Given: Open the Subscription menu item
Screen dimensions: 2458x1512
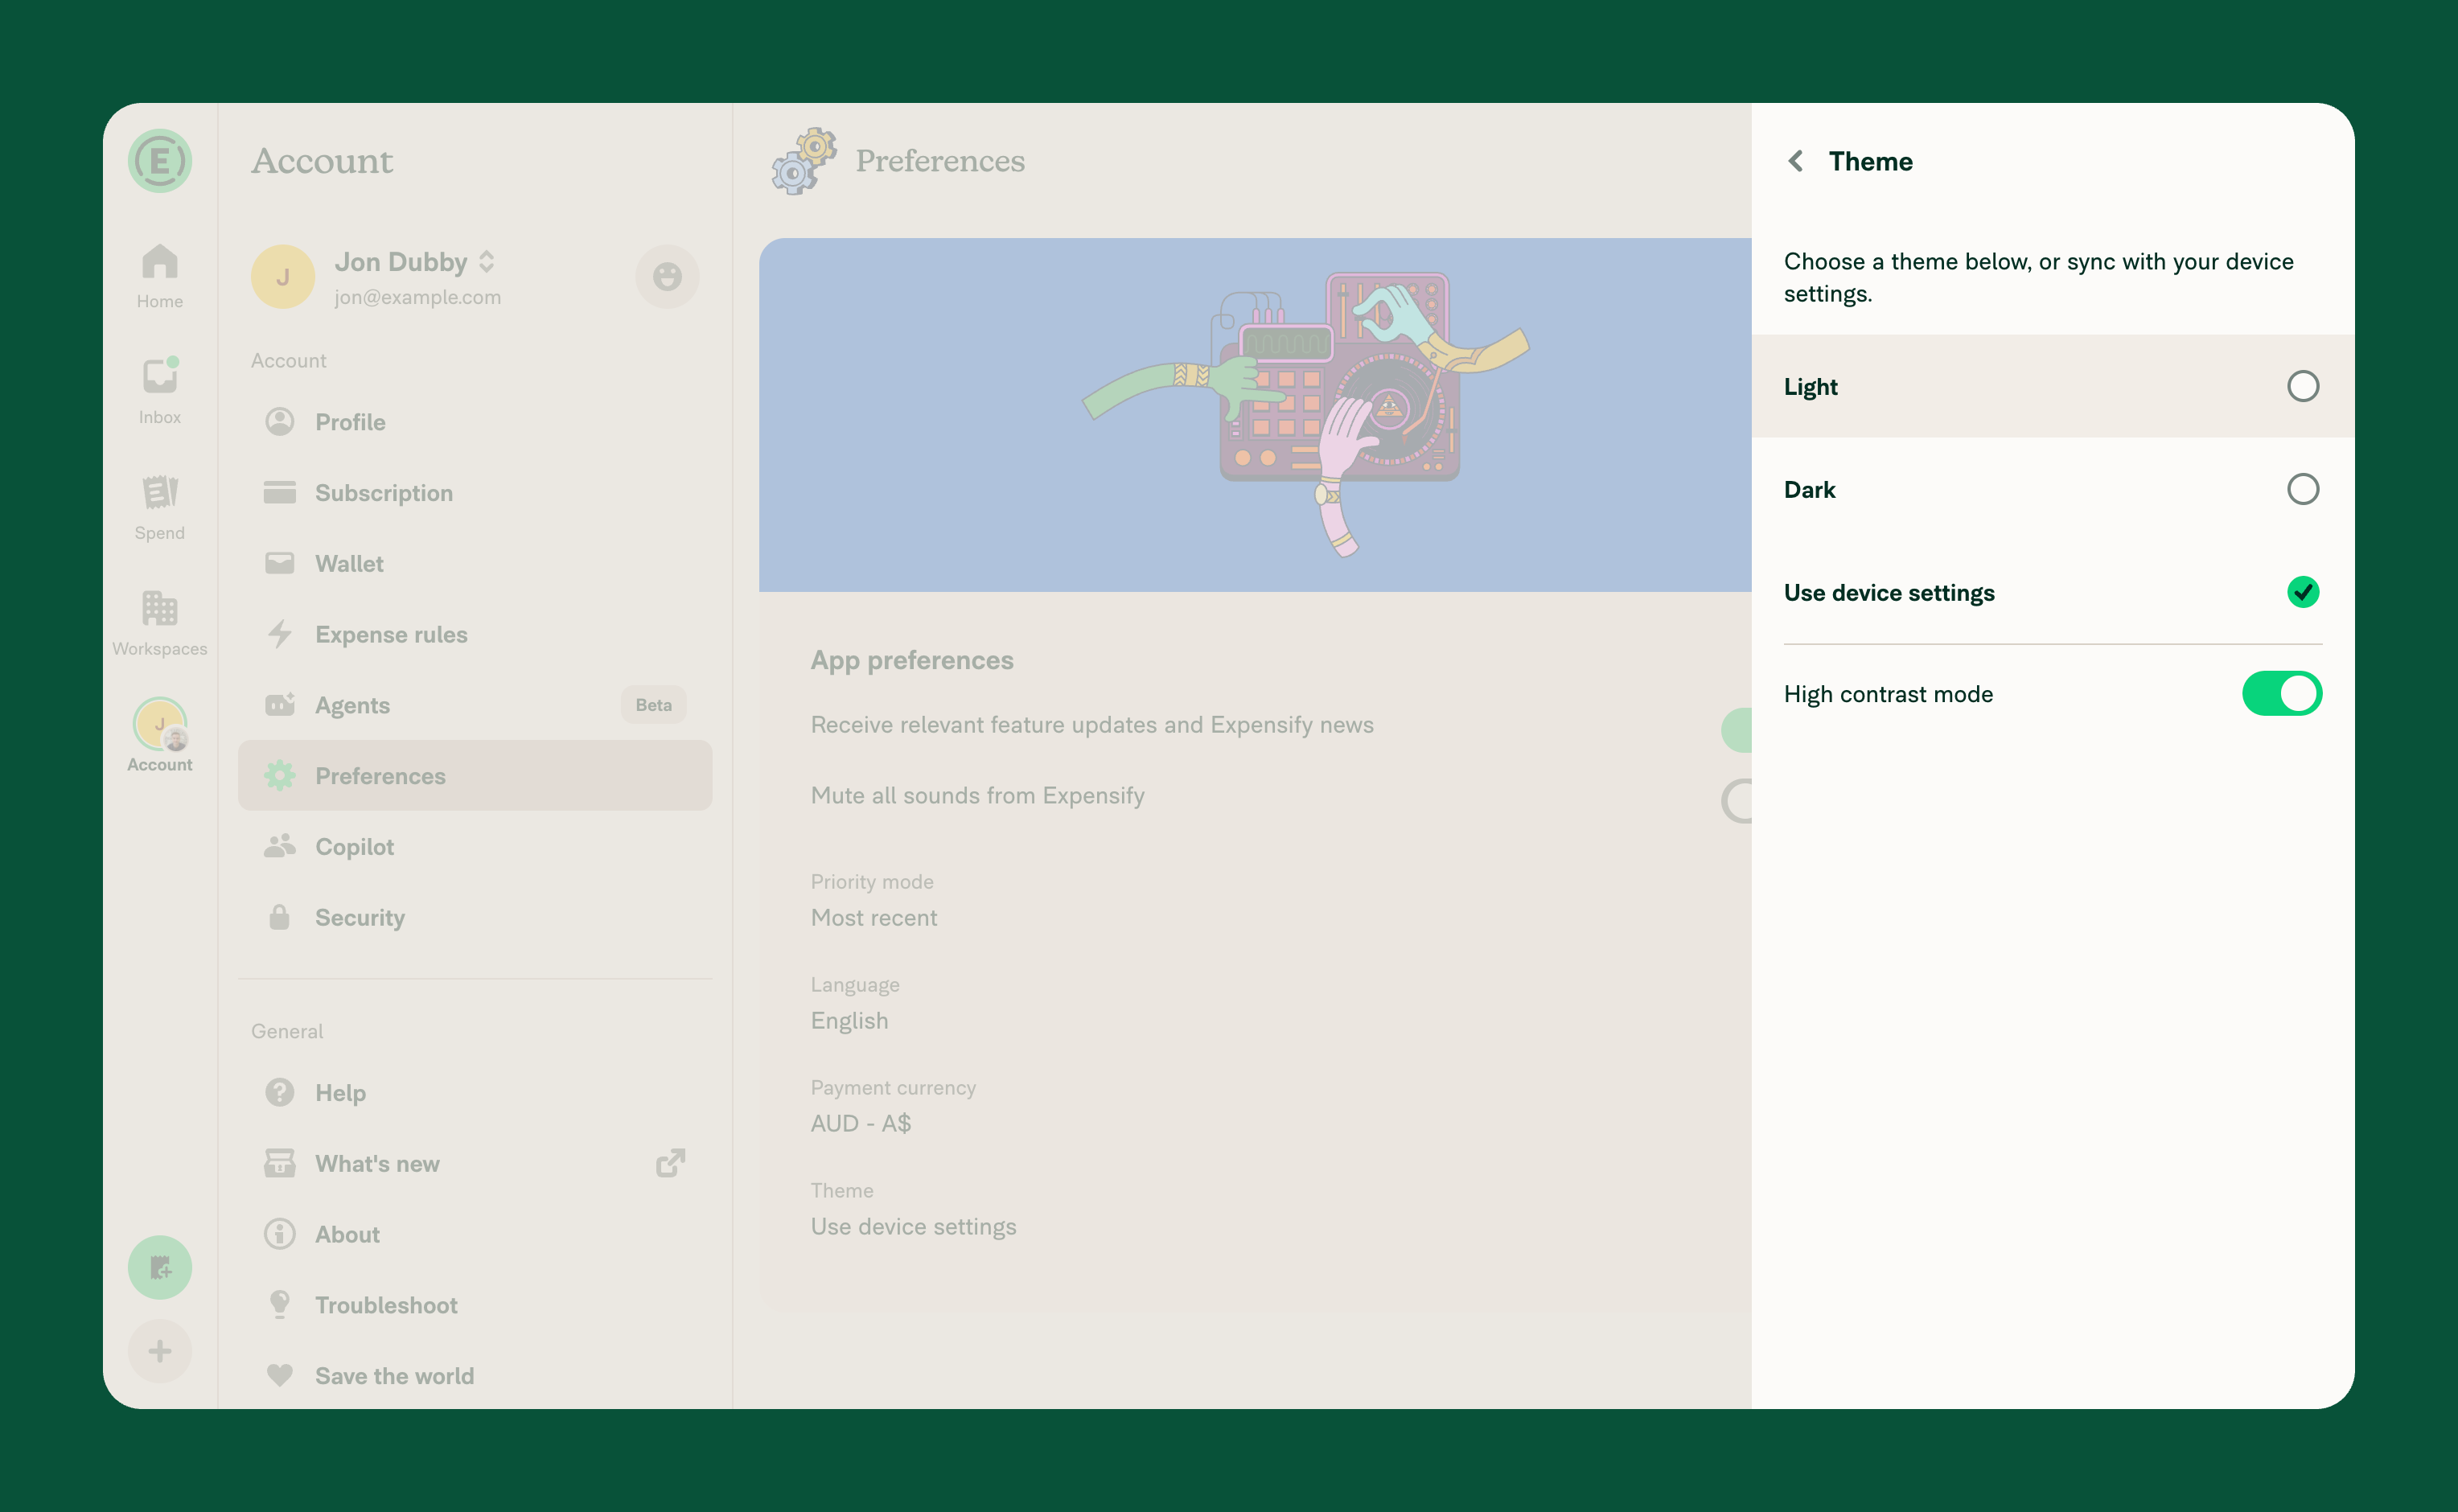Looking at the screenshot, I should (x=474, y=493).
